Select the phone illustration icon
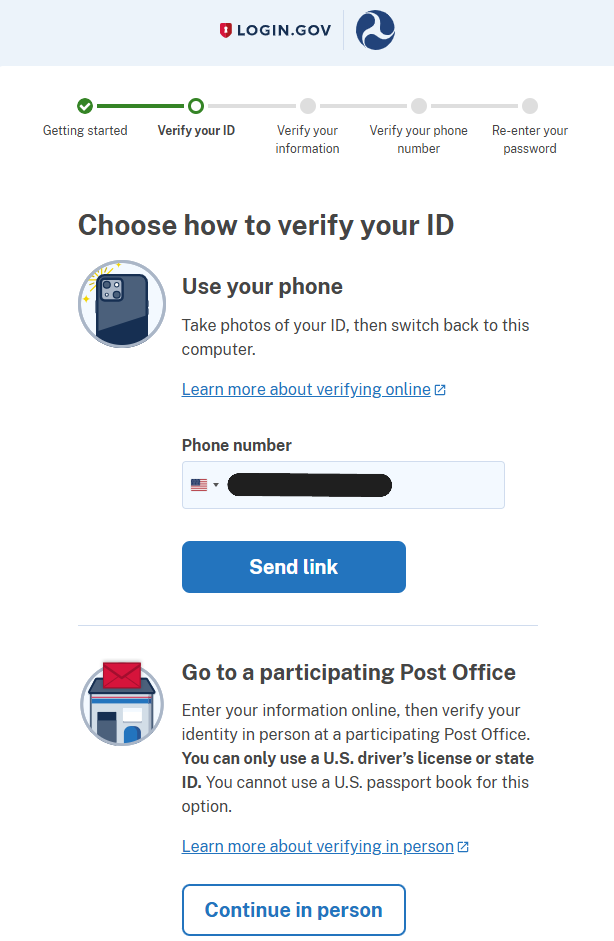Screen dimensions: 614x941 (x=121, y=304)
